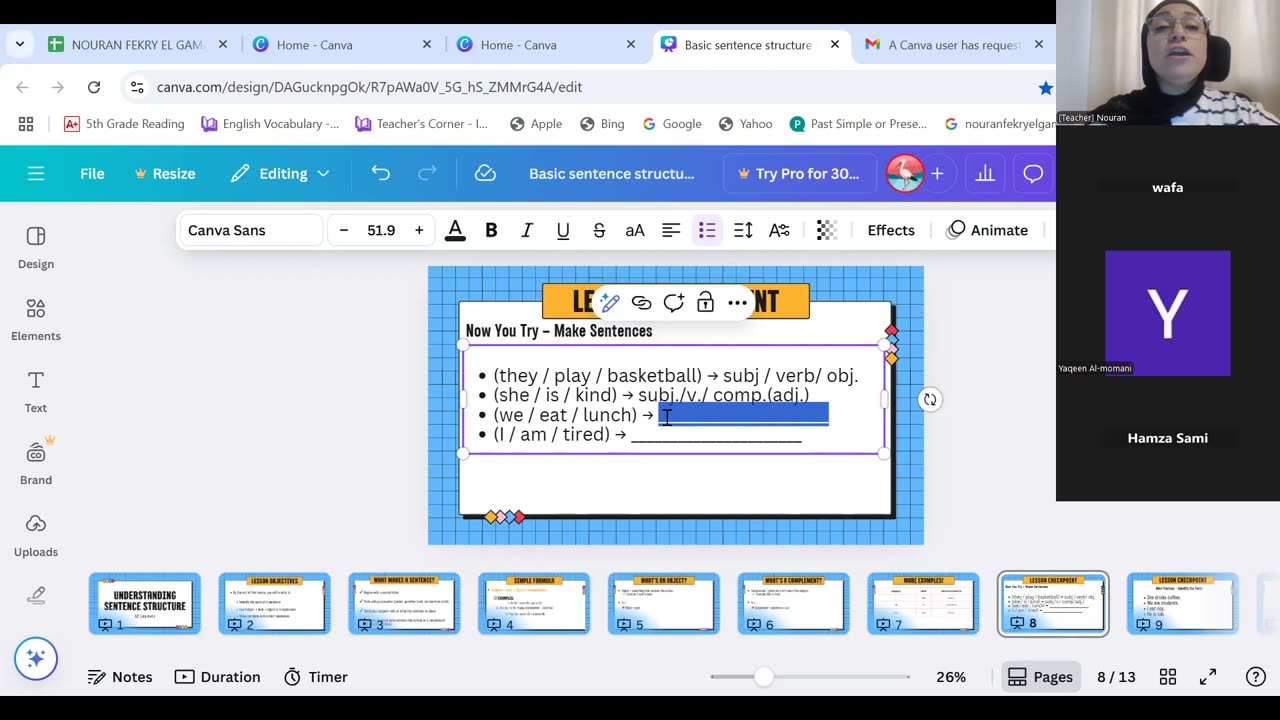The image size is (1280, 720).
Task: Click the cloud save status icon
Action: tap(485, 173)
